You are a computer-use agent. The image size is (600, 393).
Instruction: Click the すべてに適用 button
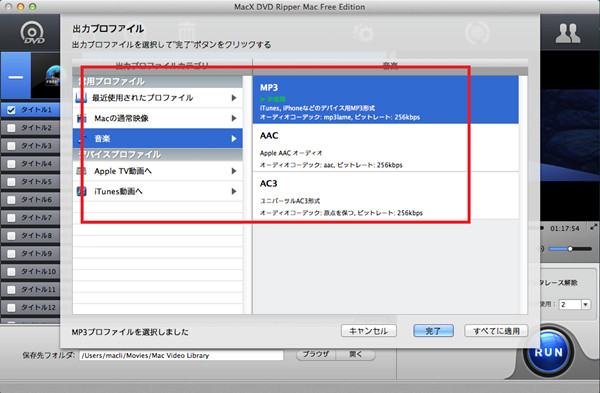pyautogui.click(x=496, y=331)
